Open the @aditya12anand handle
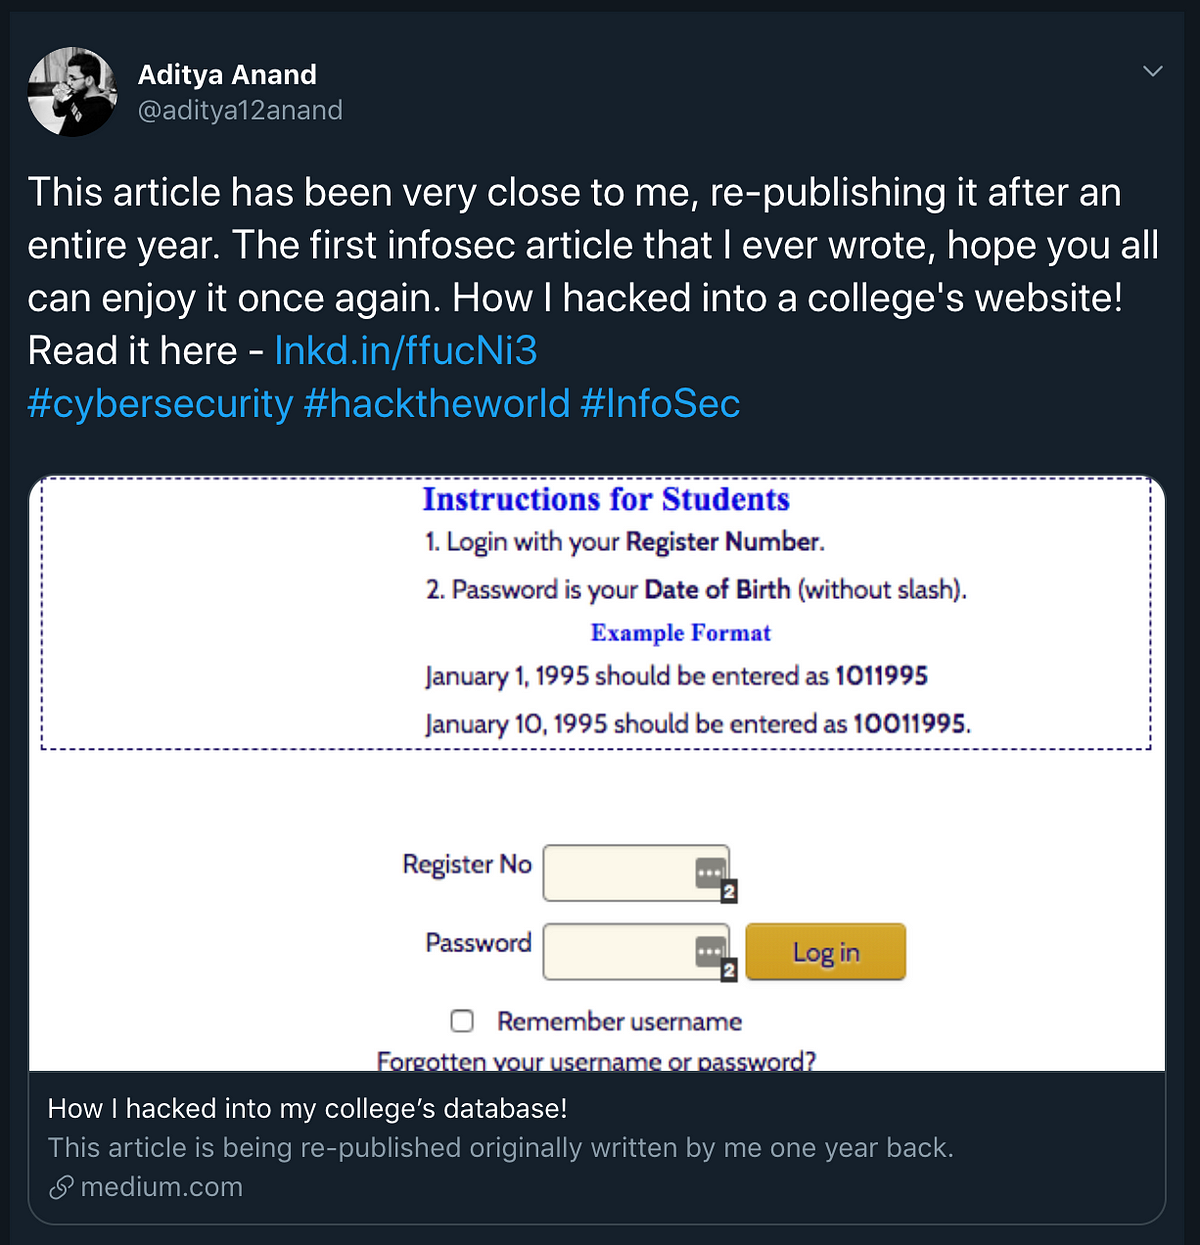The image size is (1200, 1245). point(240,110)
